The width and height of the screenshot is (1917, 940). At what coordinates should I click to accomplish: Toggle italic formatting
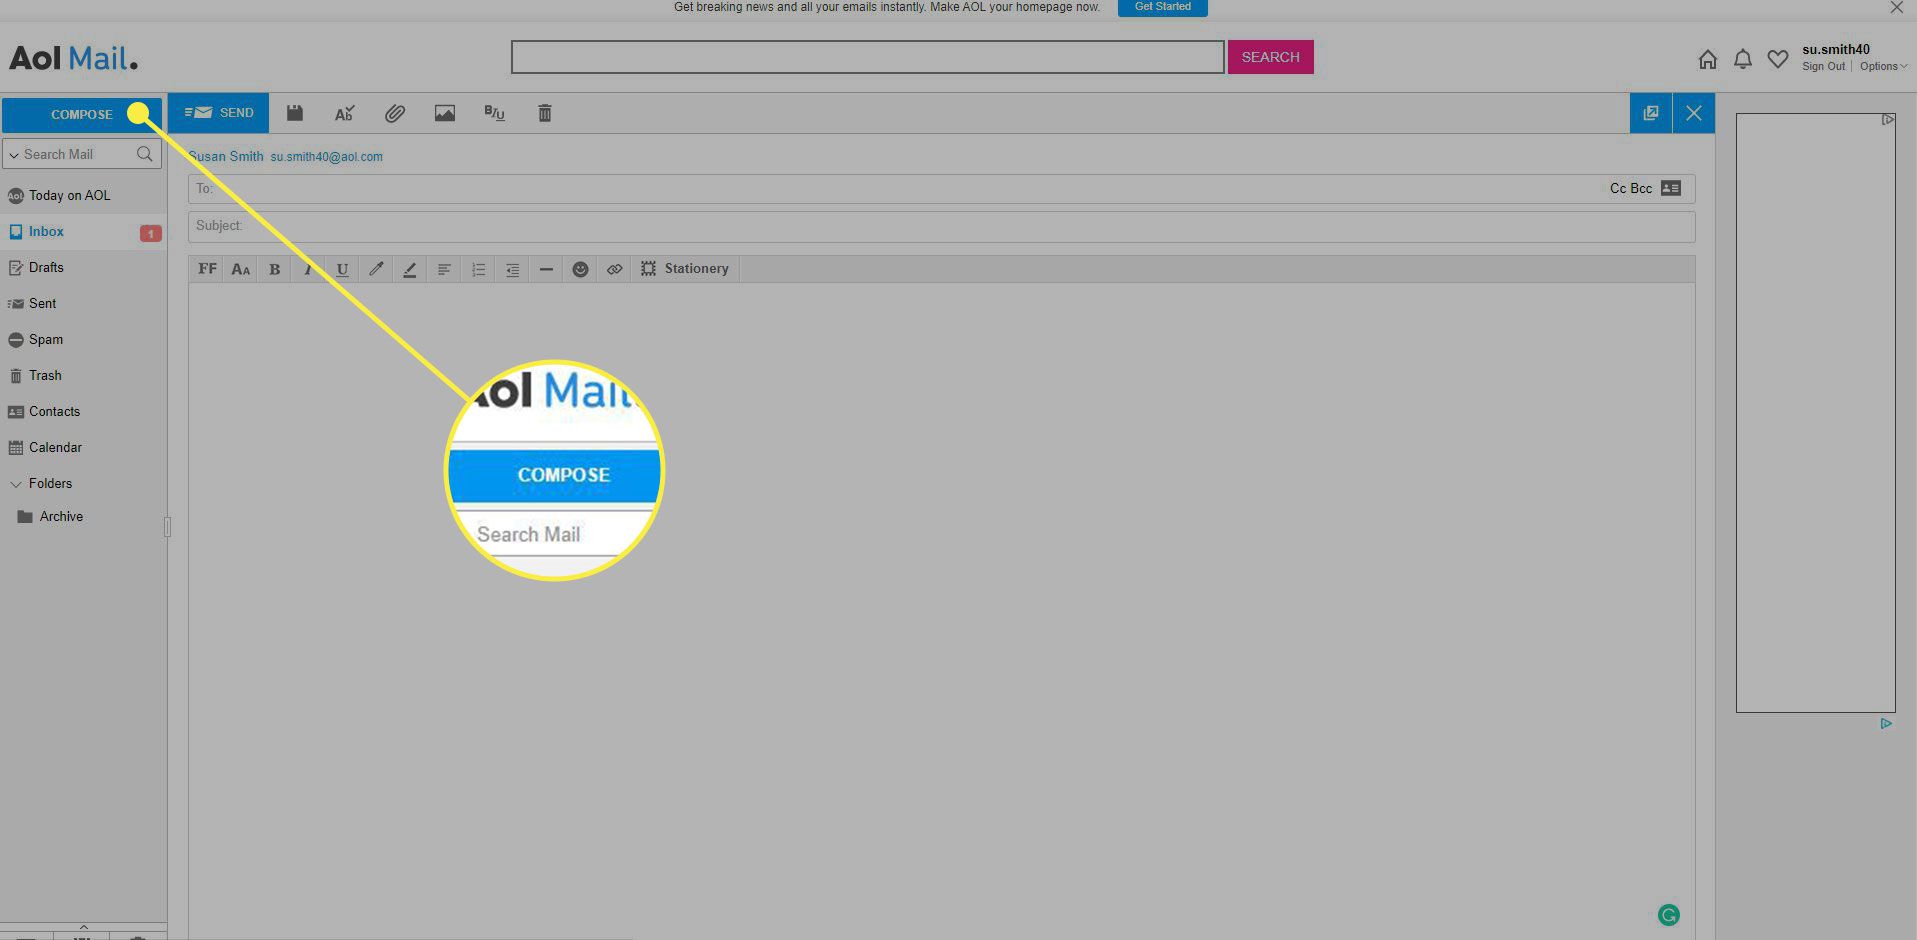coord(308,269)
